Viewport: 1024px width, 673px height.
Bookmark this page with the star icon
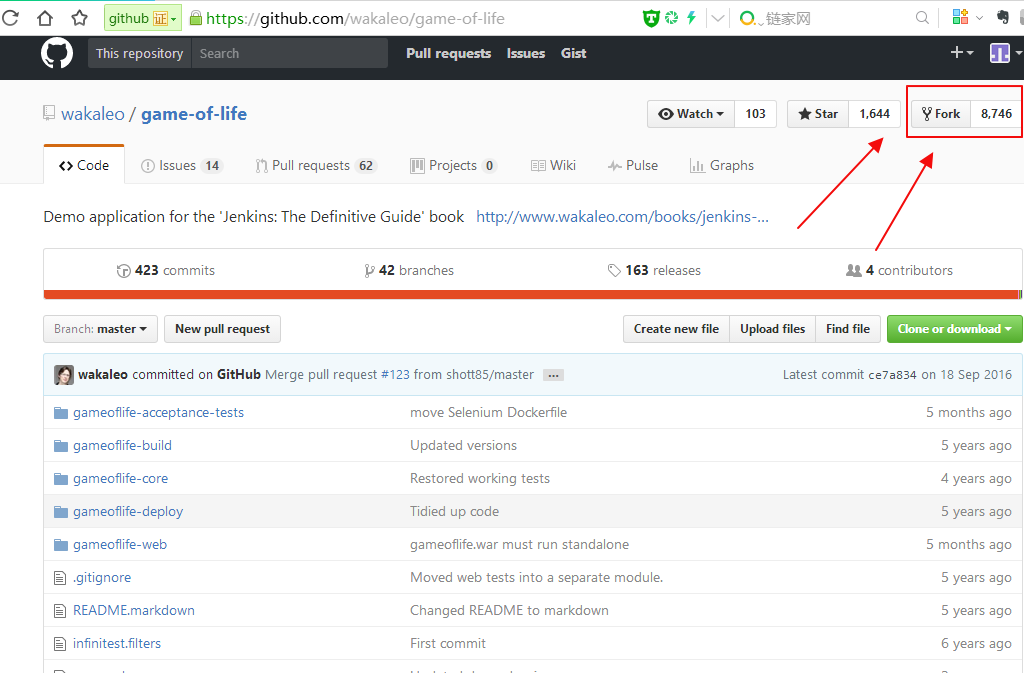click(x=80, y=18)
